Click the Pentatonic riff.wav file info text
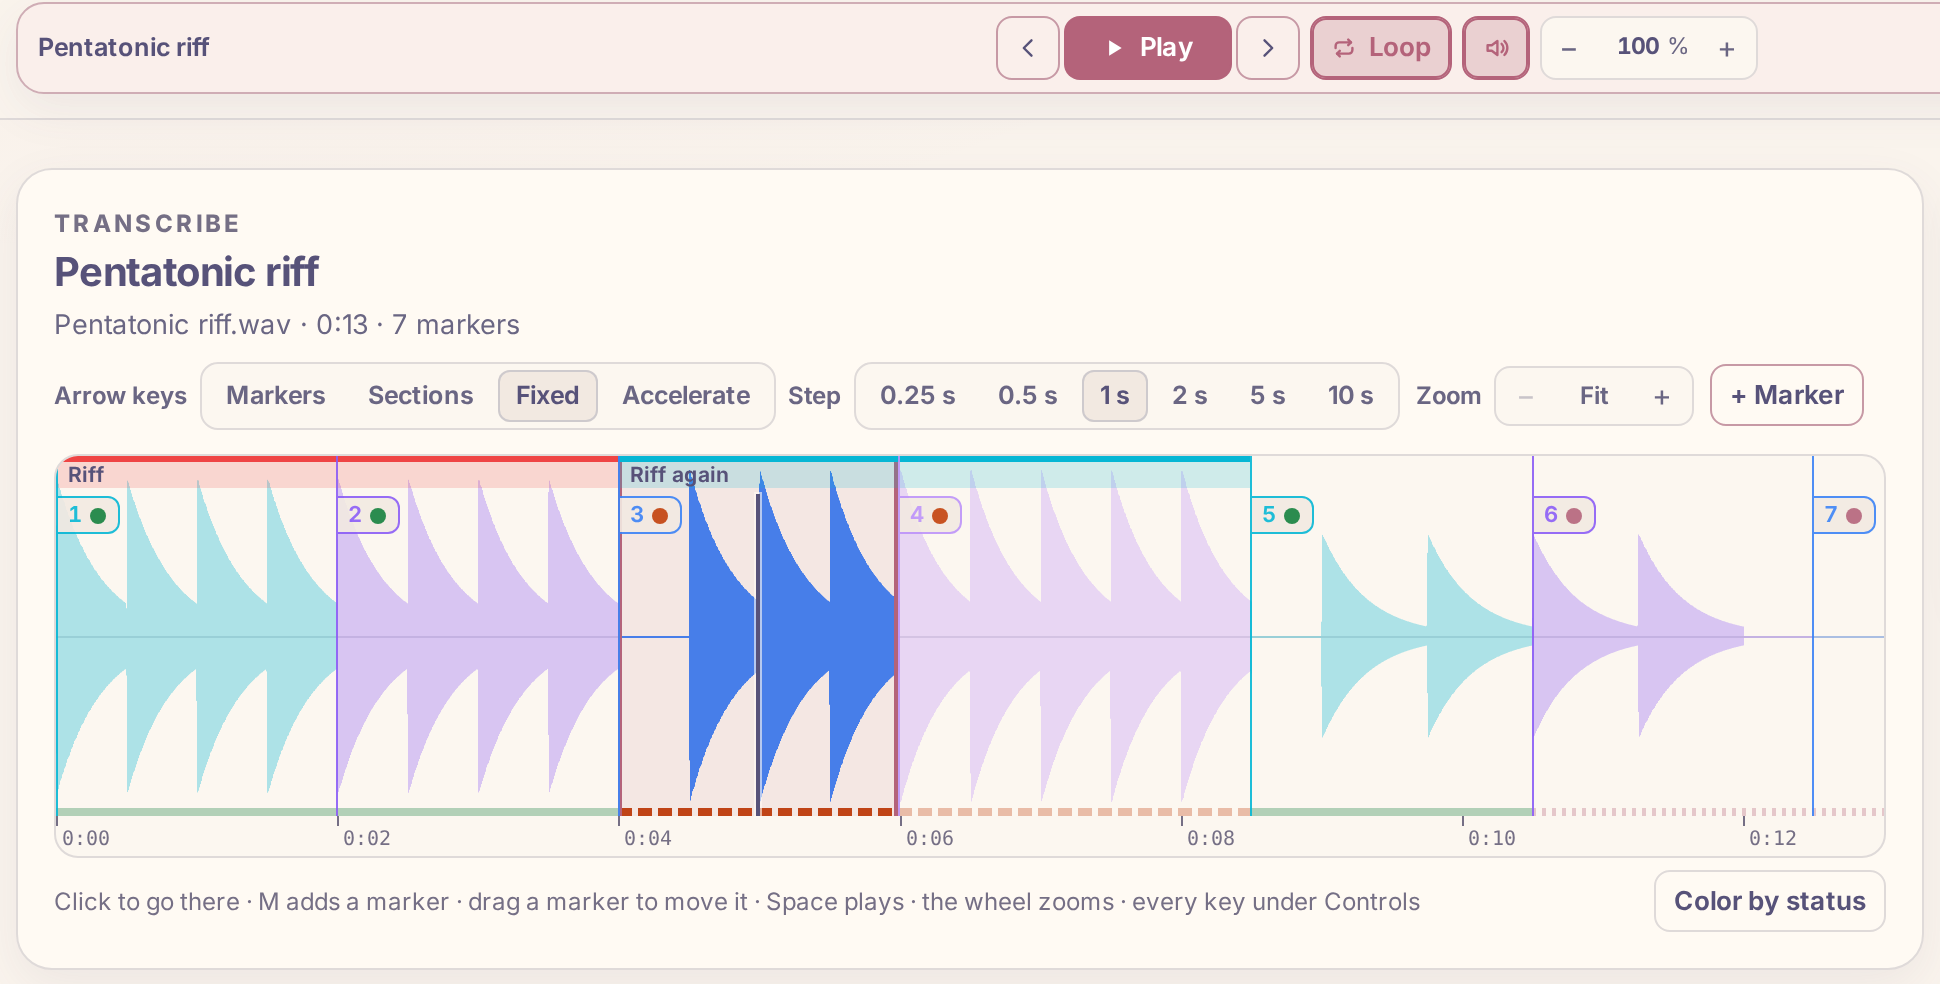This screenshot has height=984, width=1940. 287,325
